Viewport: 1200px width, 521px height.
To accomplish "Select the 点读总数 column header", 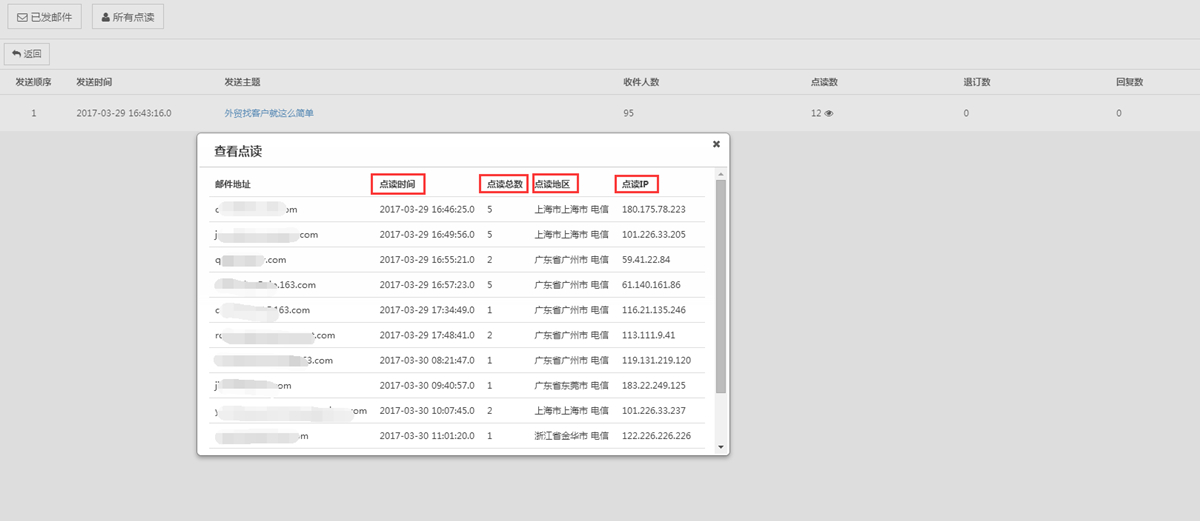I will [503, 184].
